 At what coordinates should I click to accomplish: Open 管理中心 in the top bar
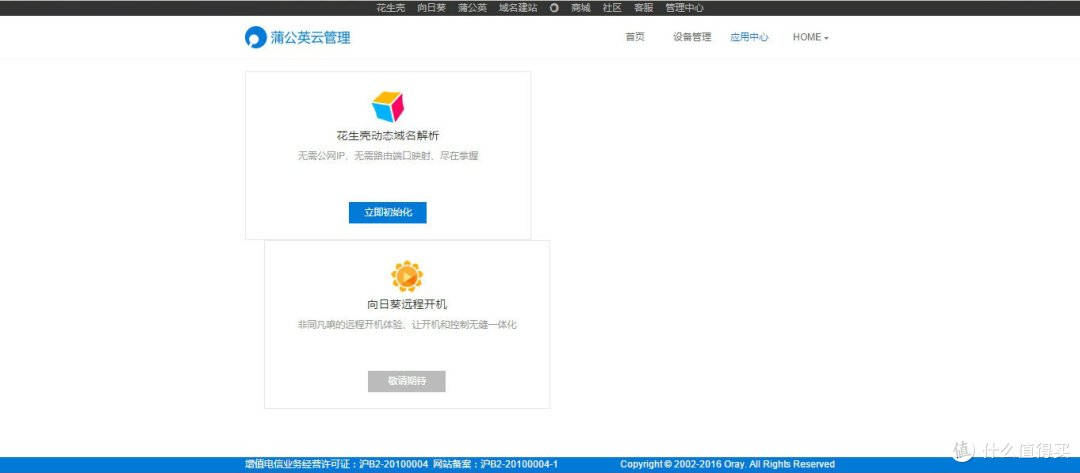[685, 8]
